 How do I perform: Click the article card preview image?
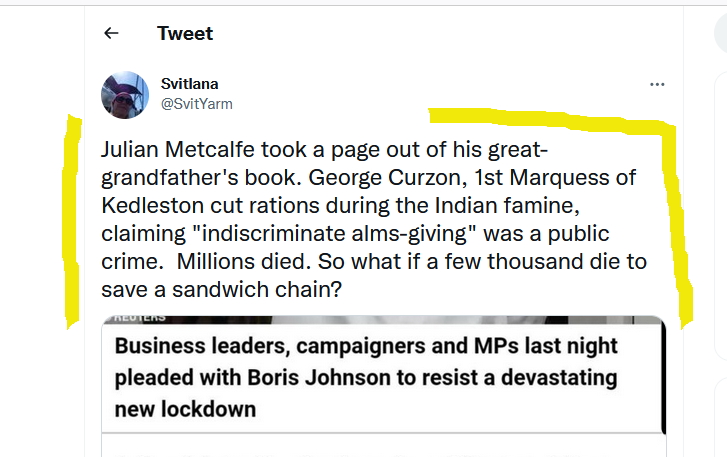(400, 320)
